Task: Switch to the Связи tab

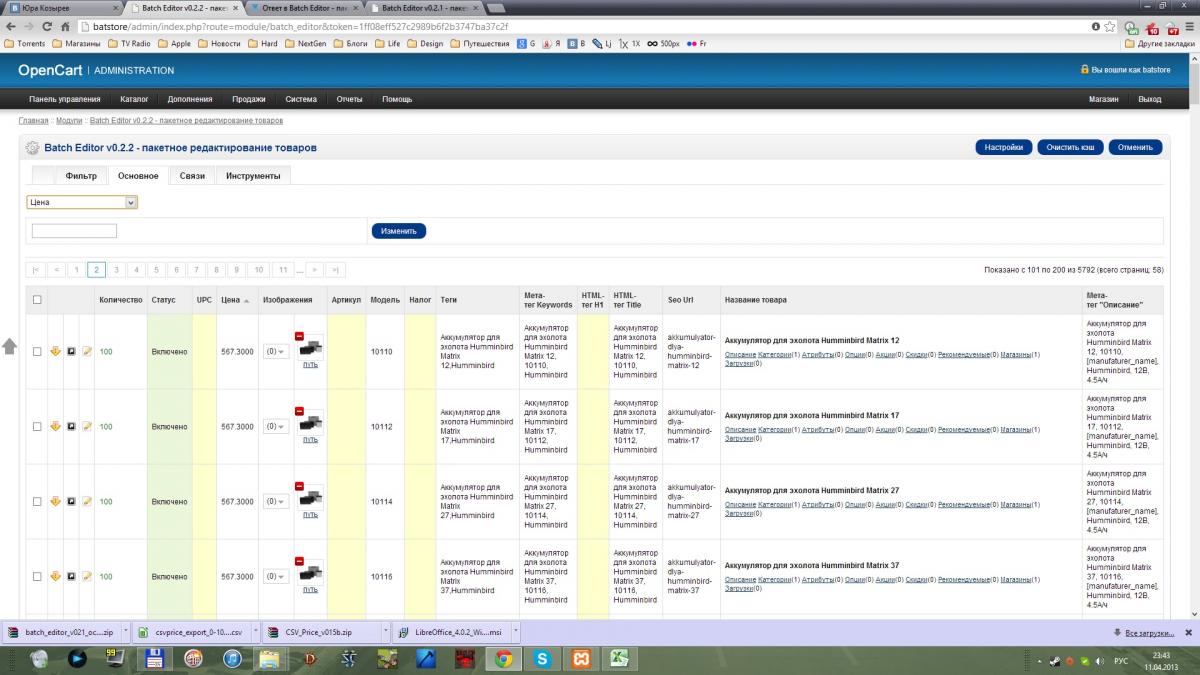Action: 192,176
